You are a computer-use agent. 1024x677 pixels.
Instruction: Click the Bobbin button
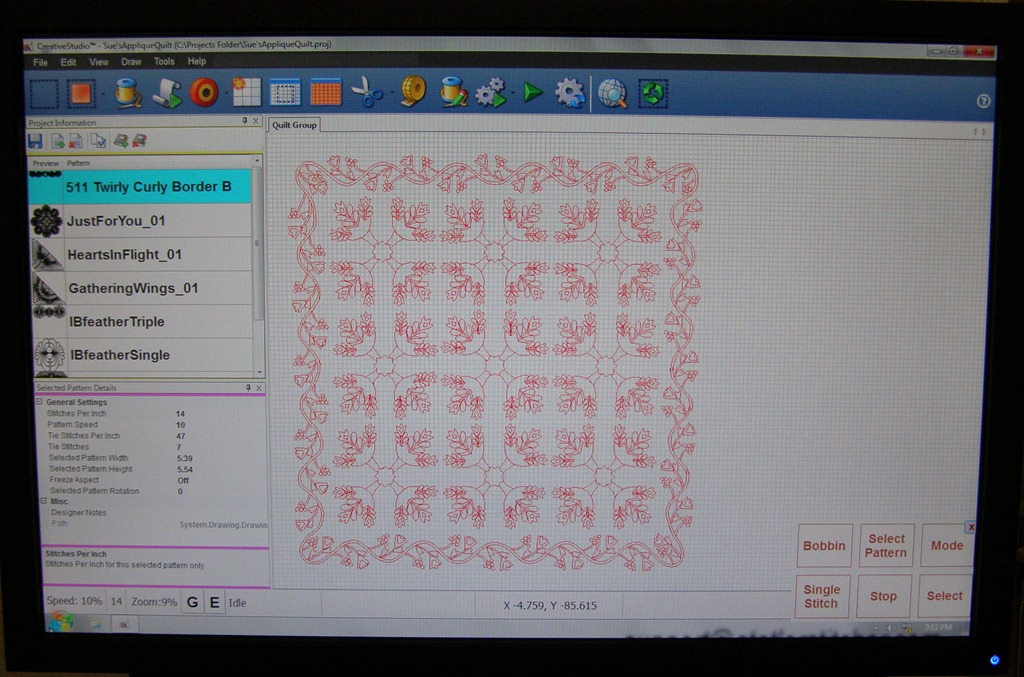click(824, 546)
